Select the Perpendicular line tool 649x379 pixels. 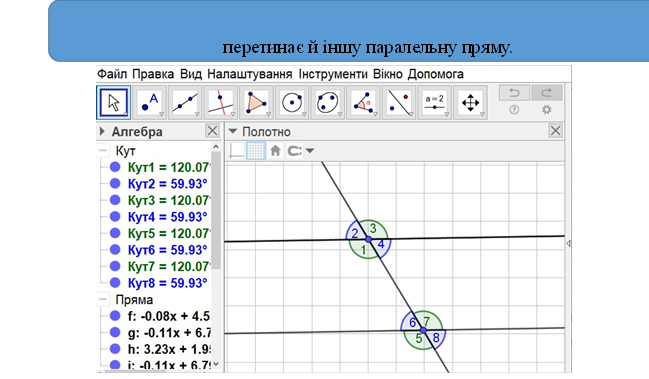pyautogui.click(x=221, y=103)
